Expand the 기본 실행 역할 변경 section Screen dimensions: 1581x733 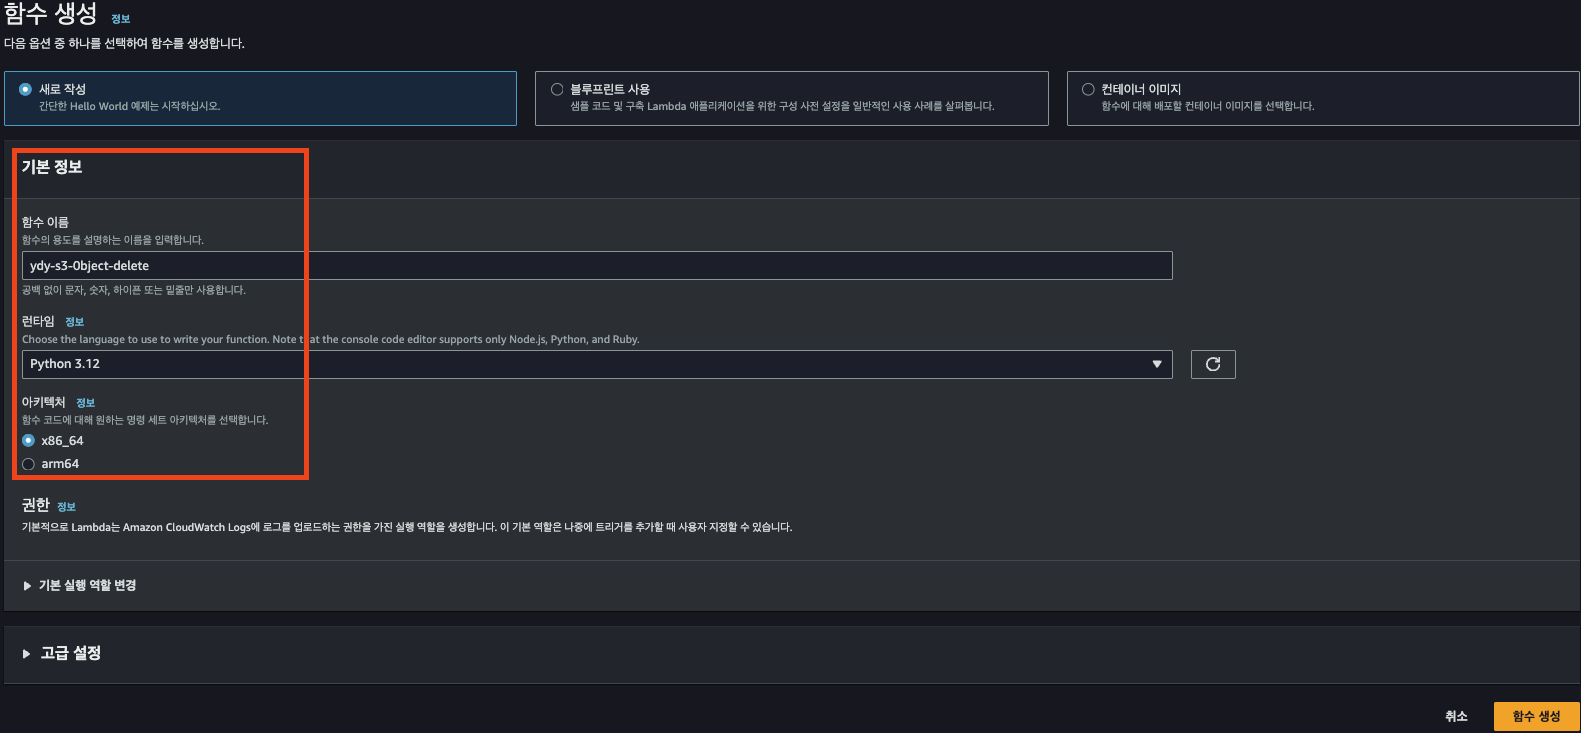(x=87, y=586)
